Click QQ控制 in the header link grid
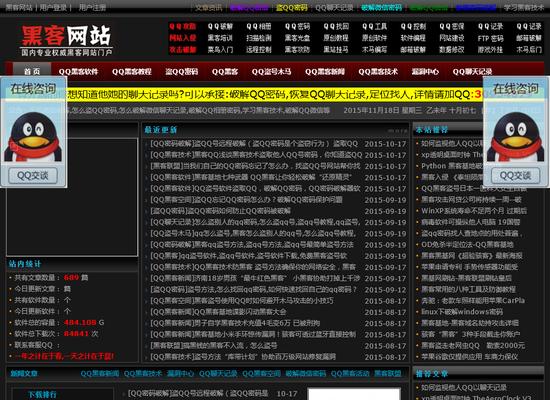The height and width of the screenshot is (400, 550). point(413,26)
